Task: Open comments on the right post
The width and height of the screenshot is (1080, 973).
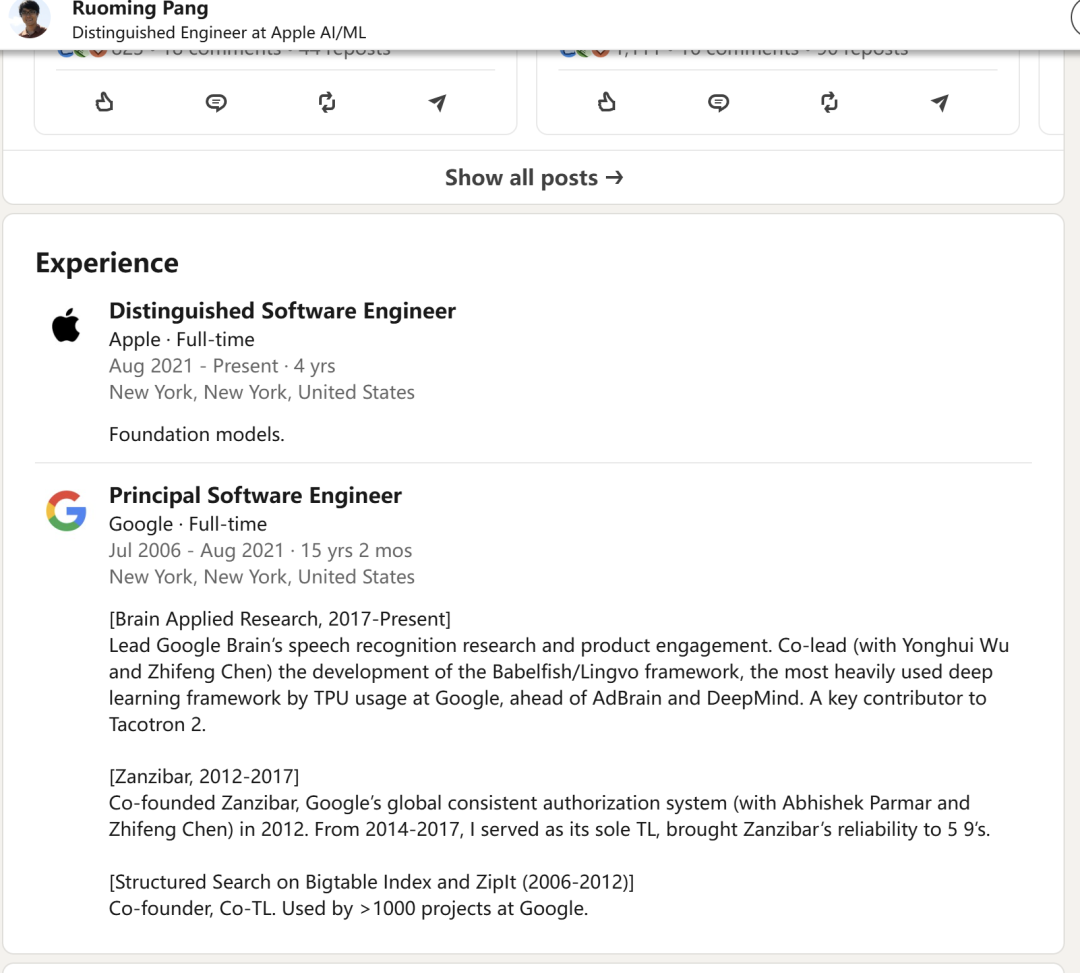Action: coord(718,102)
